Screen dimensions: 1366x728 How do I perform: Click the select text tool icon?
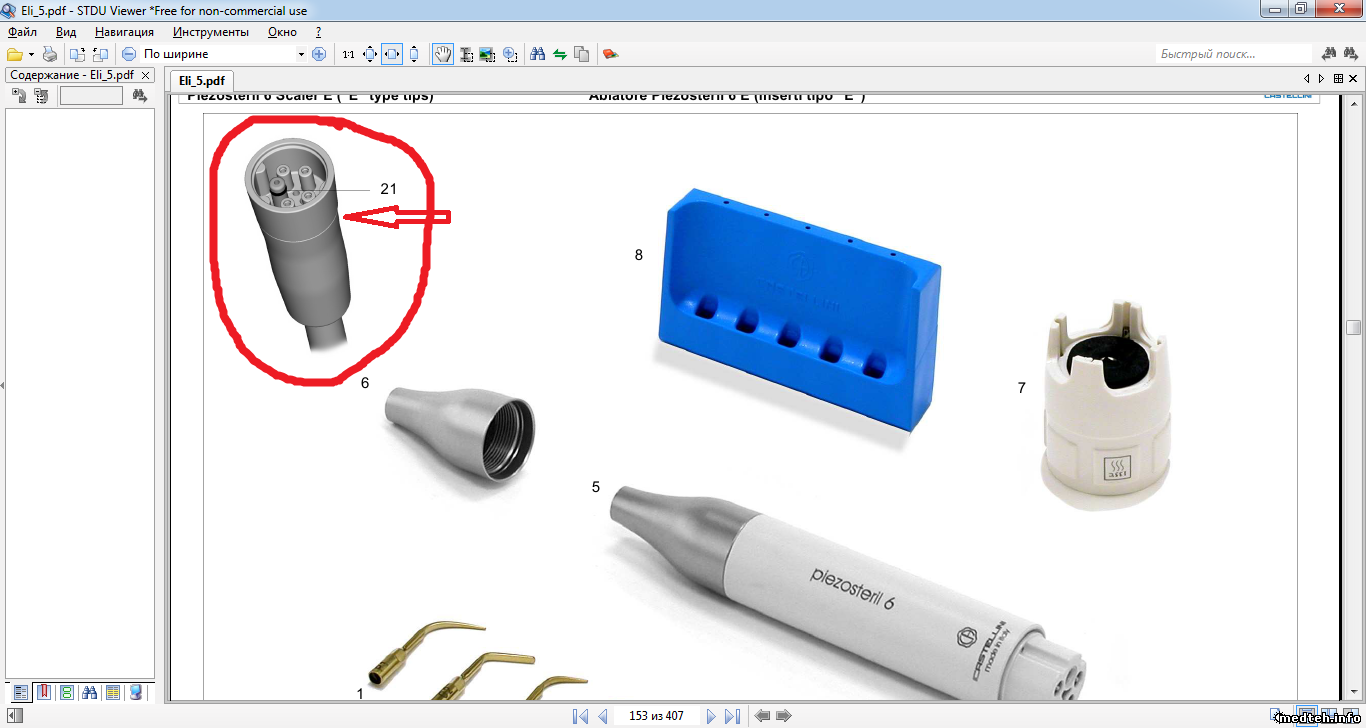click(466, 54)
